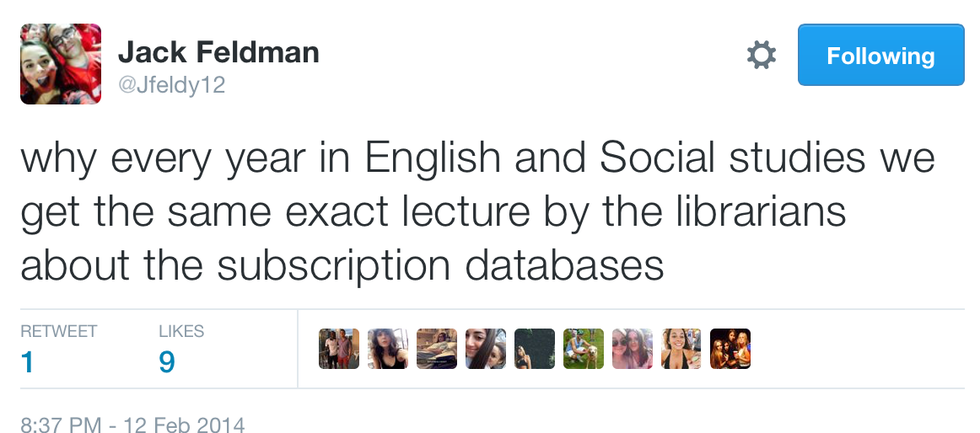Select fourth liker avatar, close-up selfie pair
The image size is (980, 433).
(x=486, y=349)
